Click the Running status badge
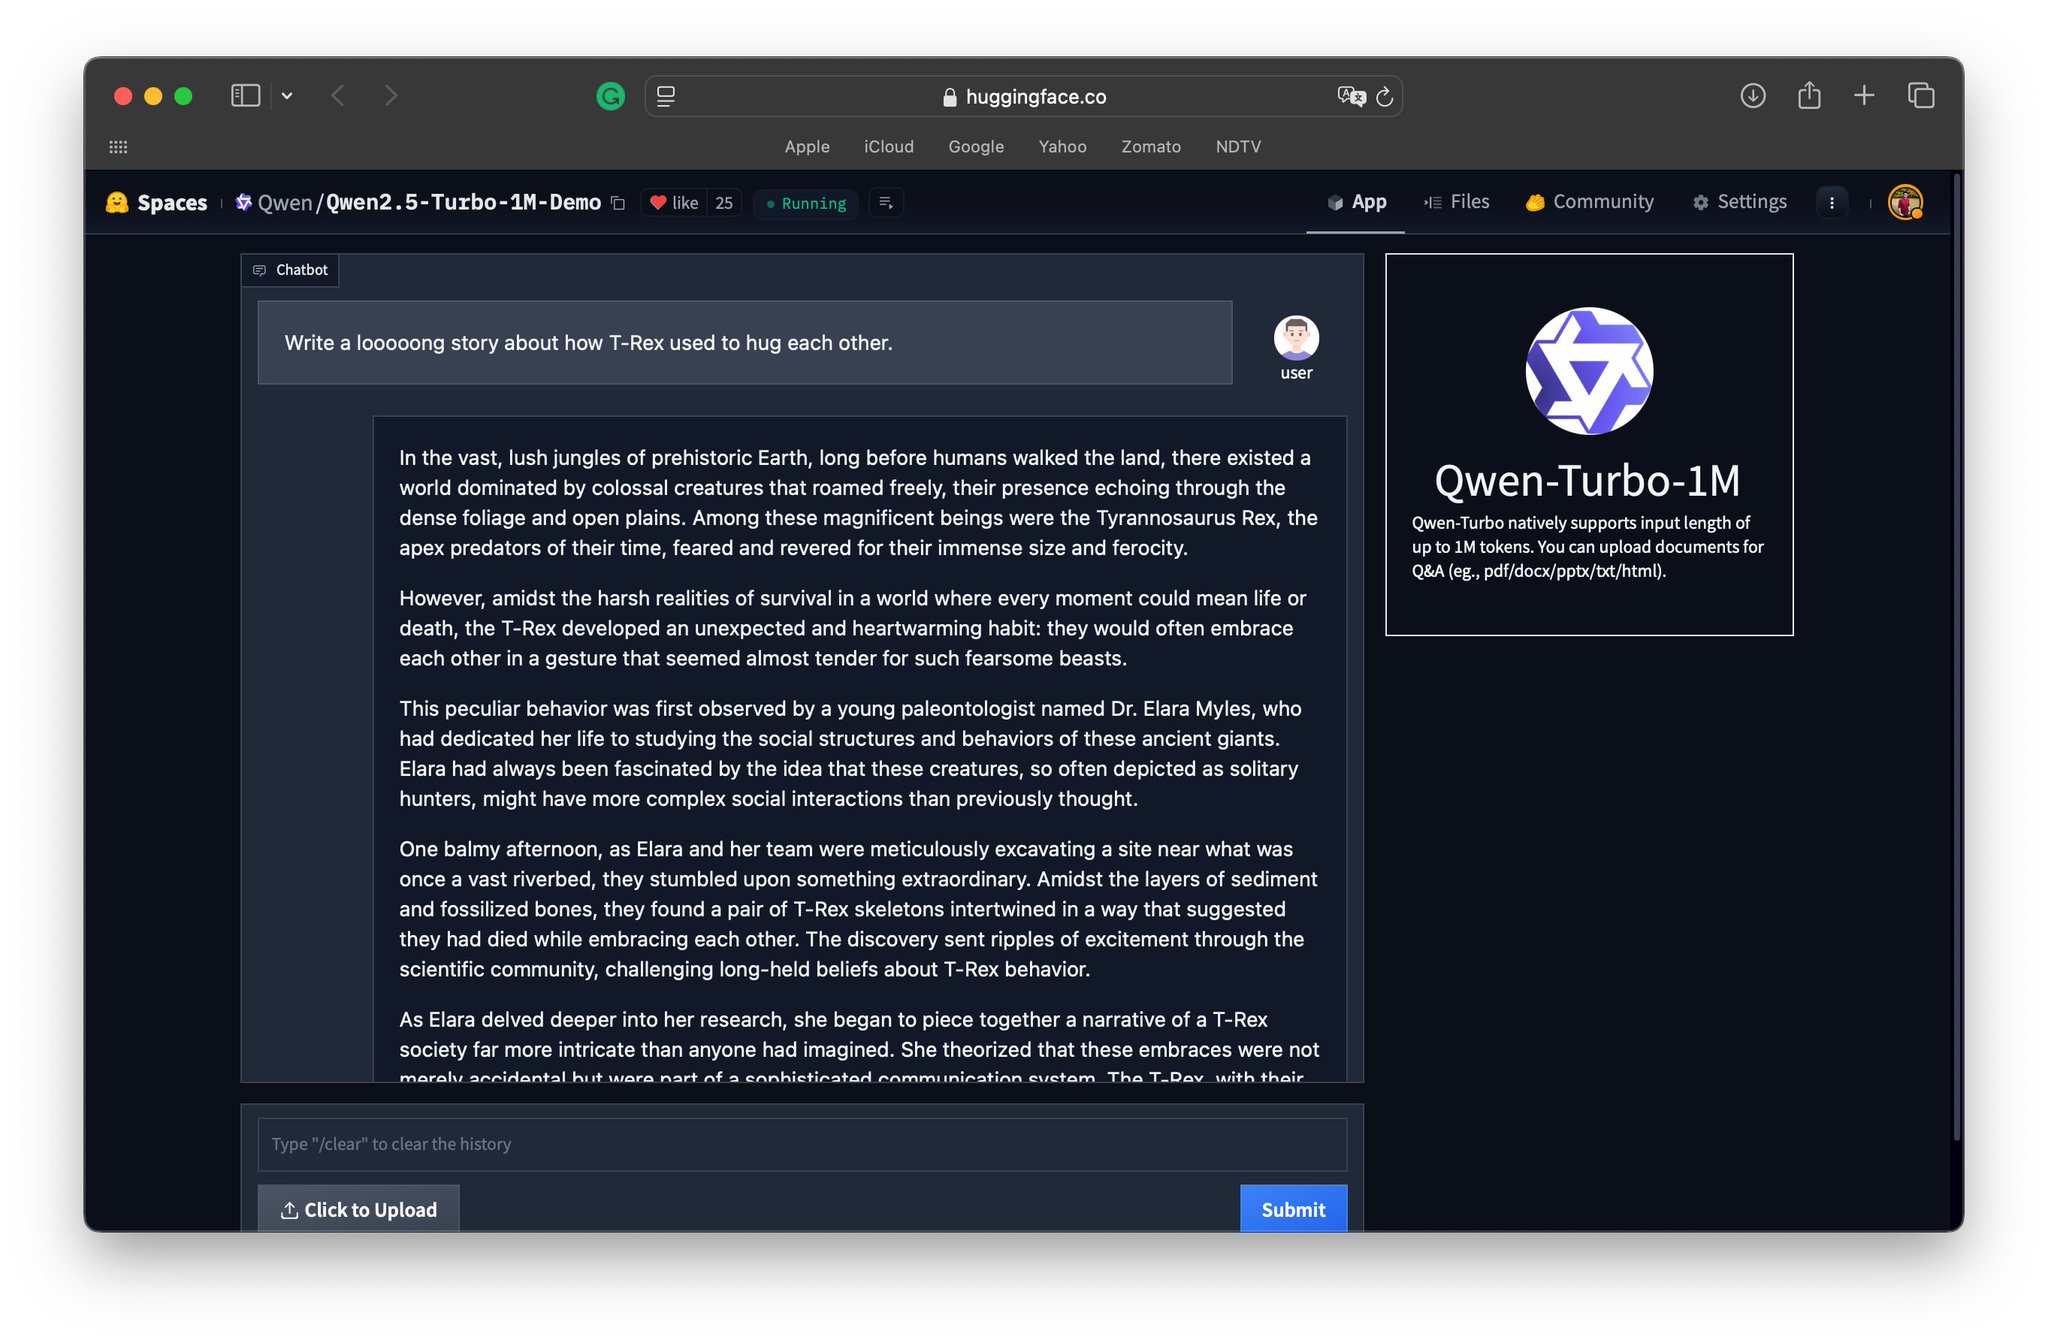The width and height of the screenshot is (2048, 1343). [806, 203]
